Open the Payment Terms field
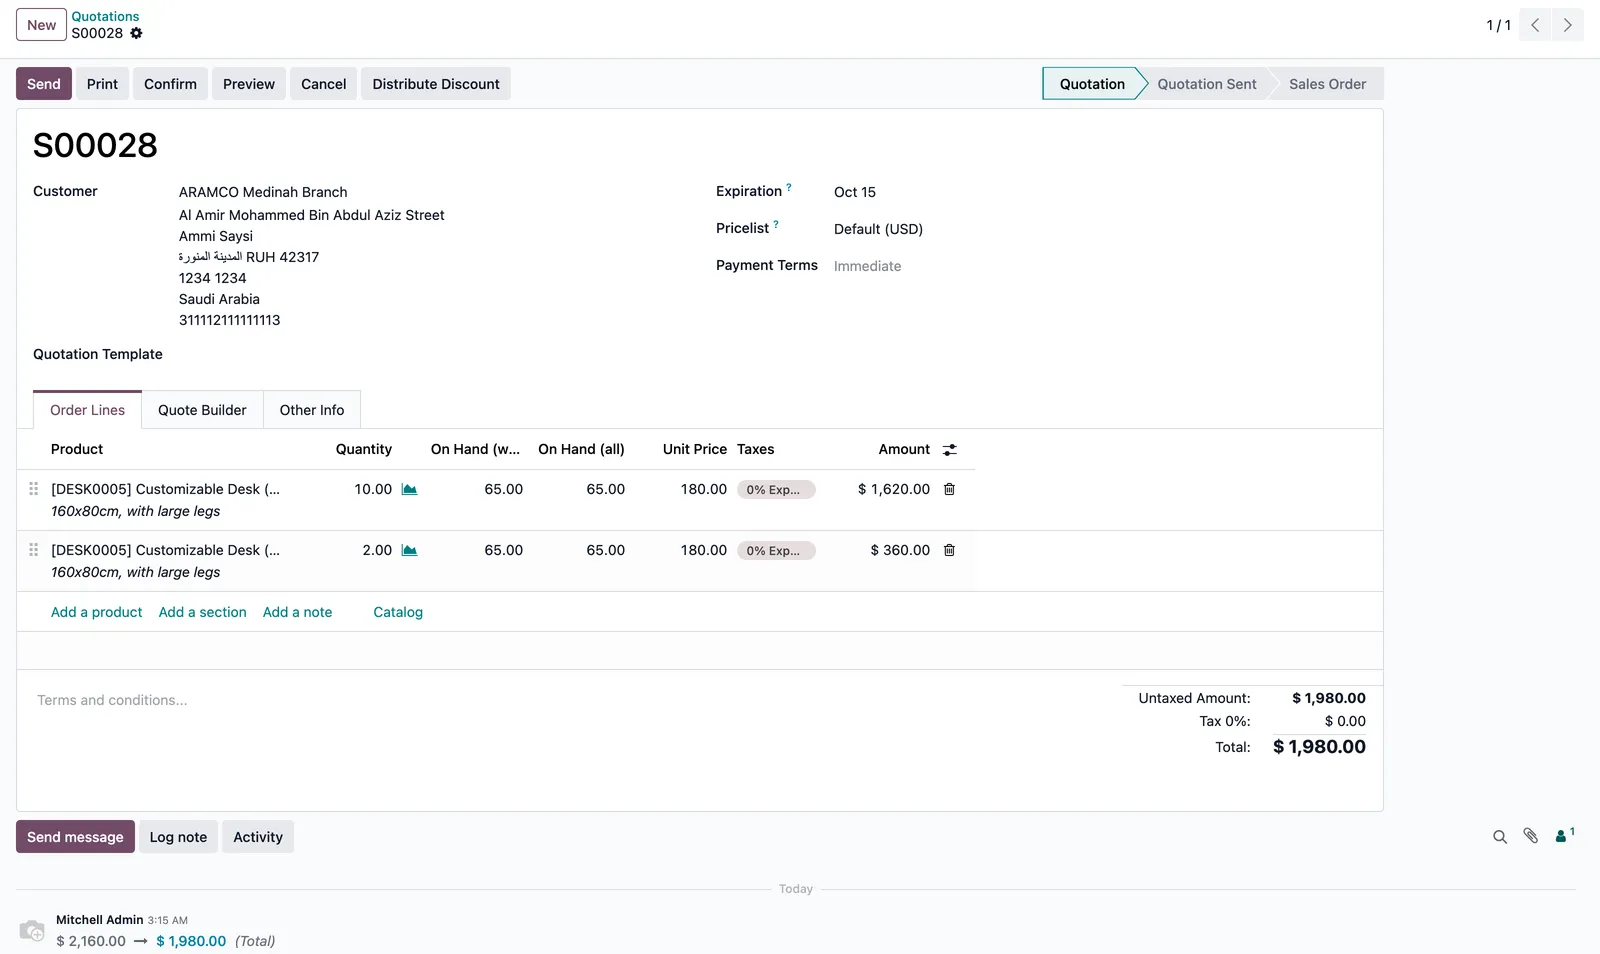 (x=867, y=266)
